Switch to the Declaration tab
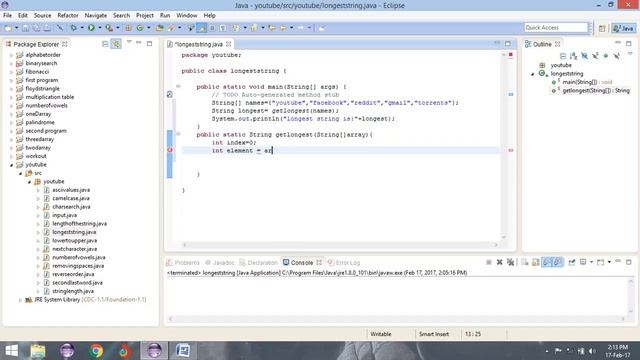Image resolution: width=640 pixels, height=360 pixels. click(259, 262)
